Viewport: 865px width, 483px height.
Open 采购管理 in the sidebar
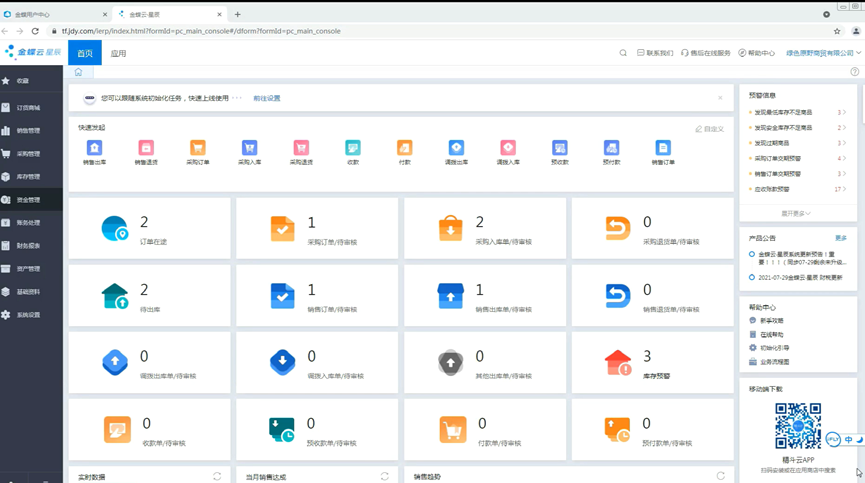pos(31,154)
